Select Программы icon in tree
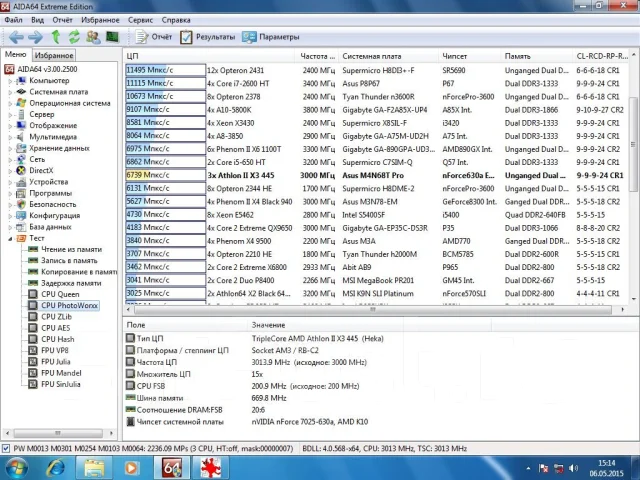Viewport: 640px width, 480px height. tap(21, 193)
